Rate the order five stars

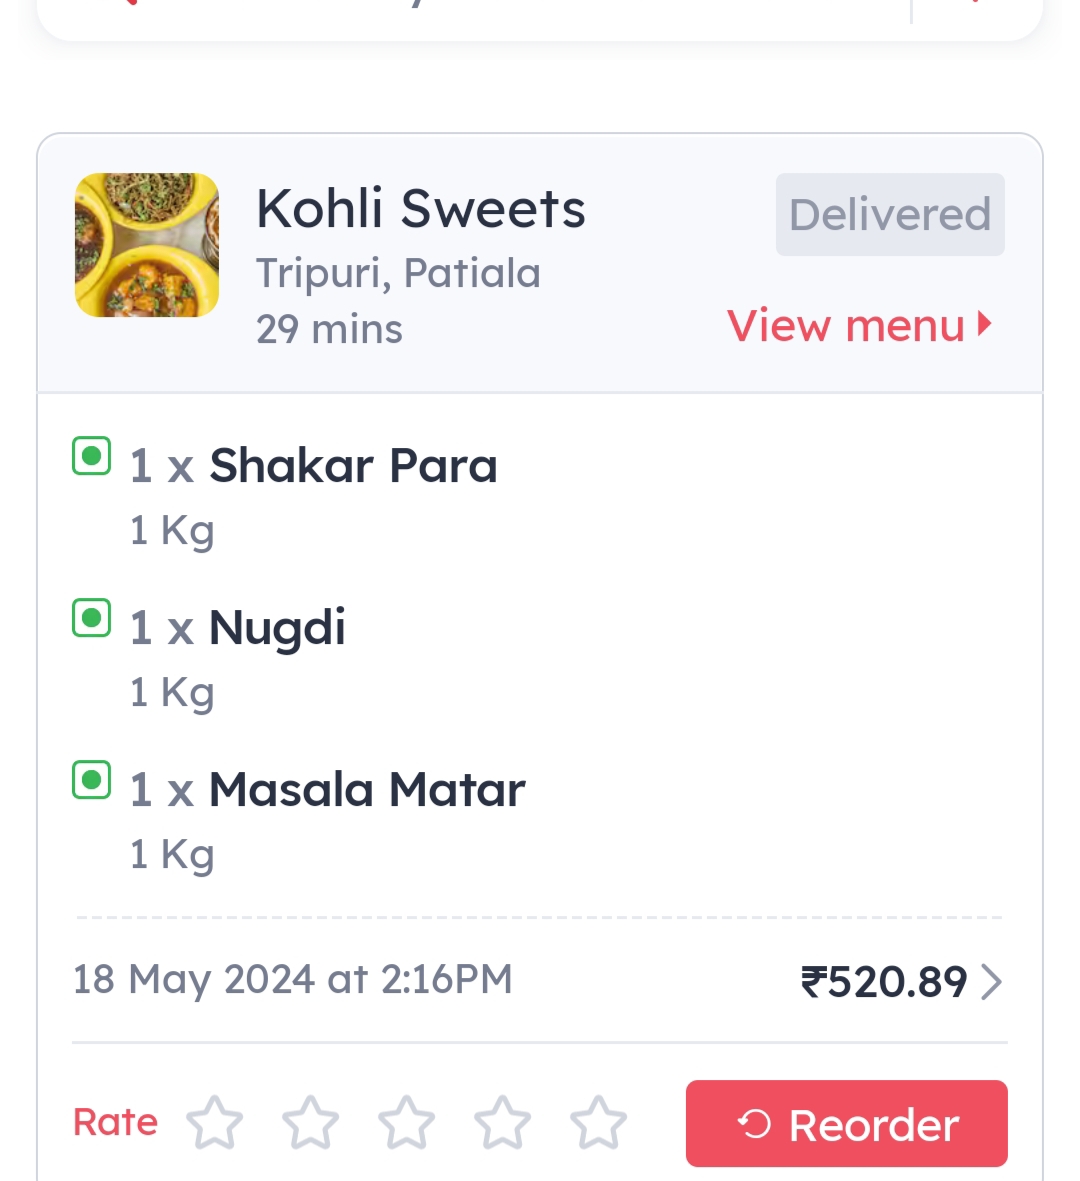click(x=598, y=1123)
